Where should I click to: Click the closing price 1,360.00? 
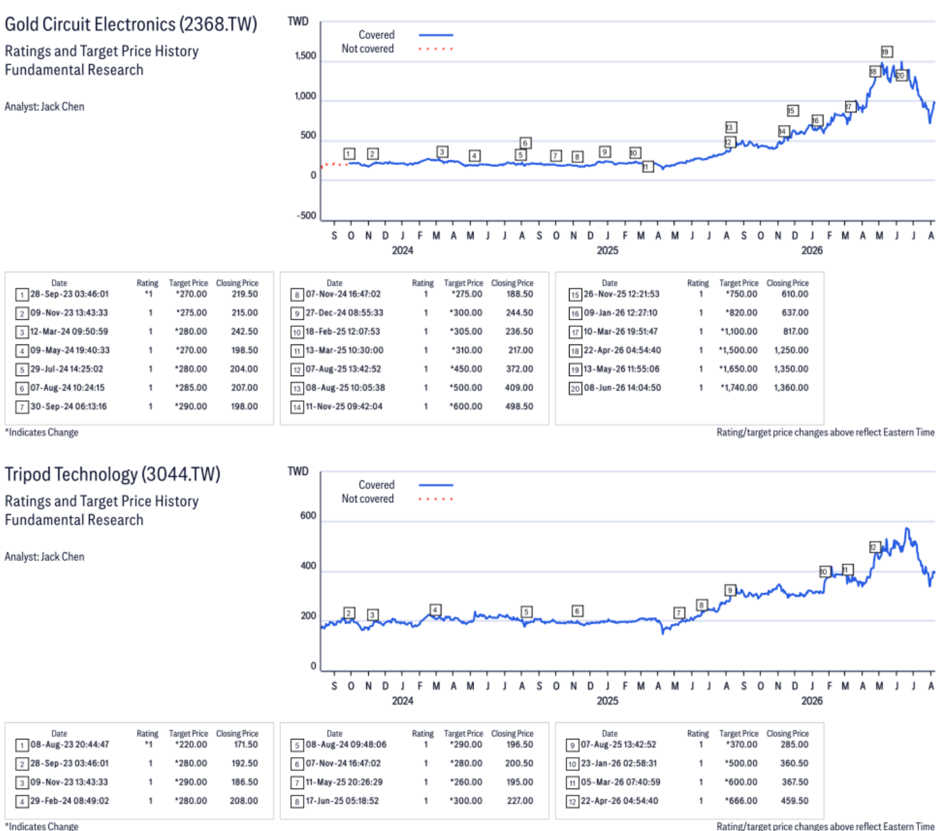tap(791, 388)
